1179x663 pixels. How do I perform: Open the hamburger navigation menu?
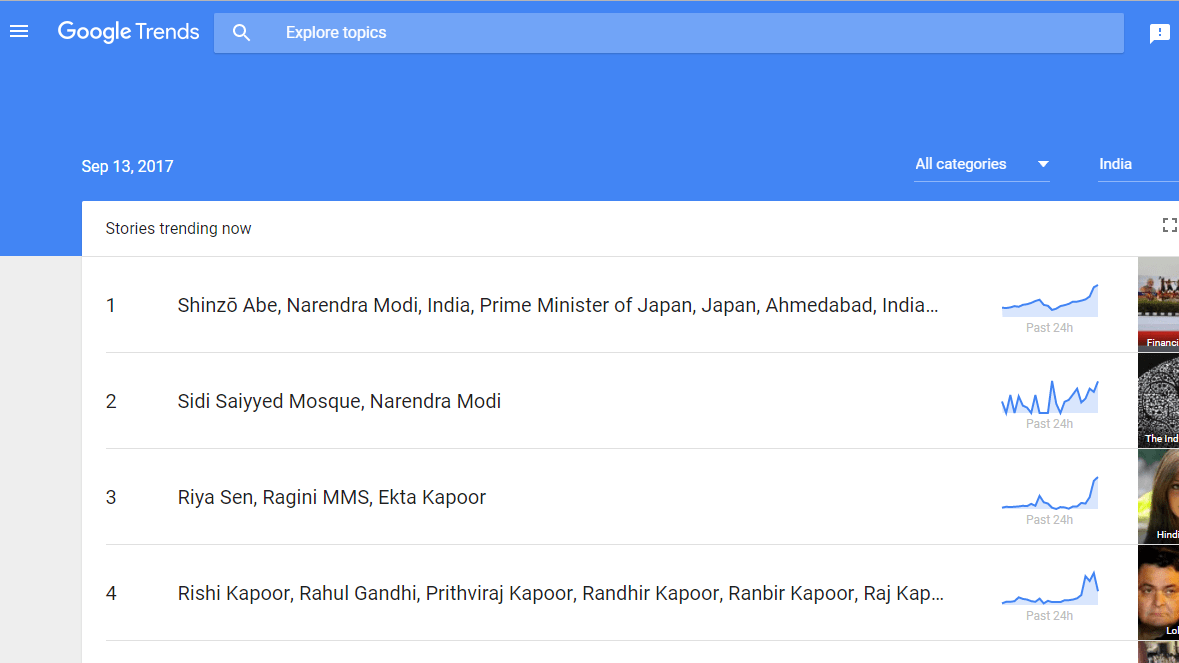pos(19,32)
